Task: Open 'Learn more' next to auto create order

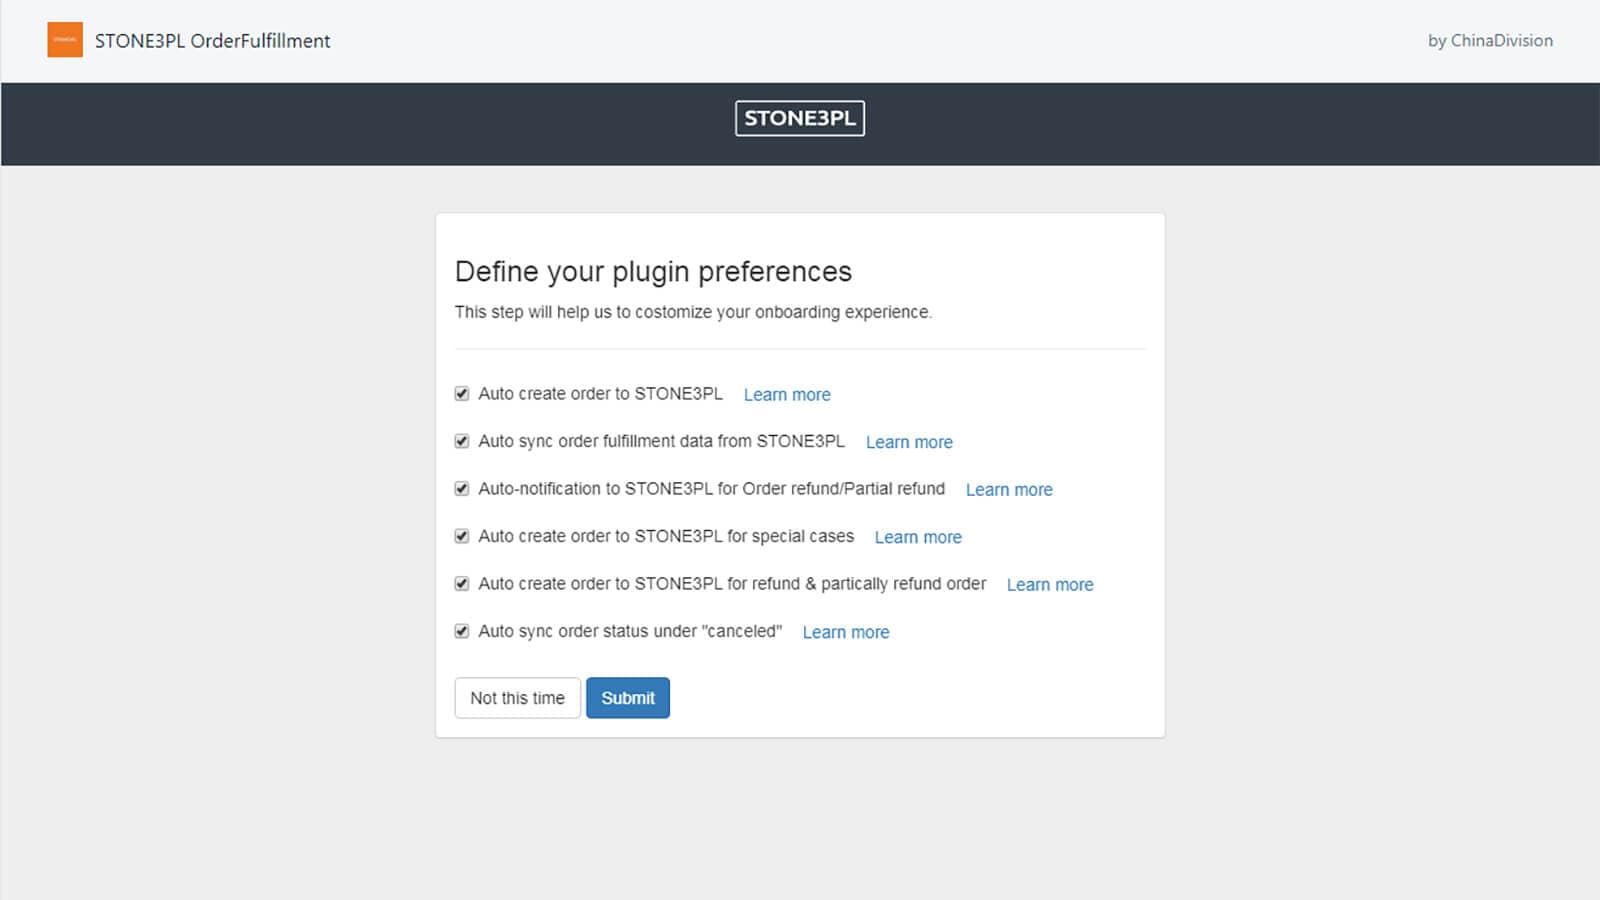Action: (787, 394)
